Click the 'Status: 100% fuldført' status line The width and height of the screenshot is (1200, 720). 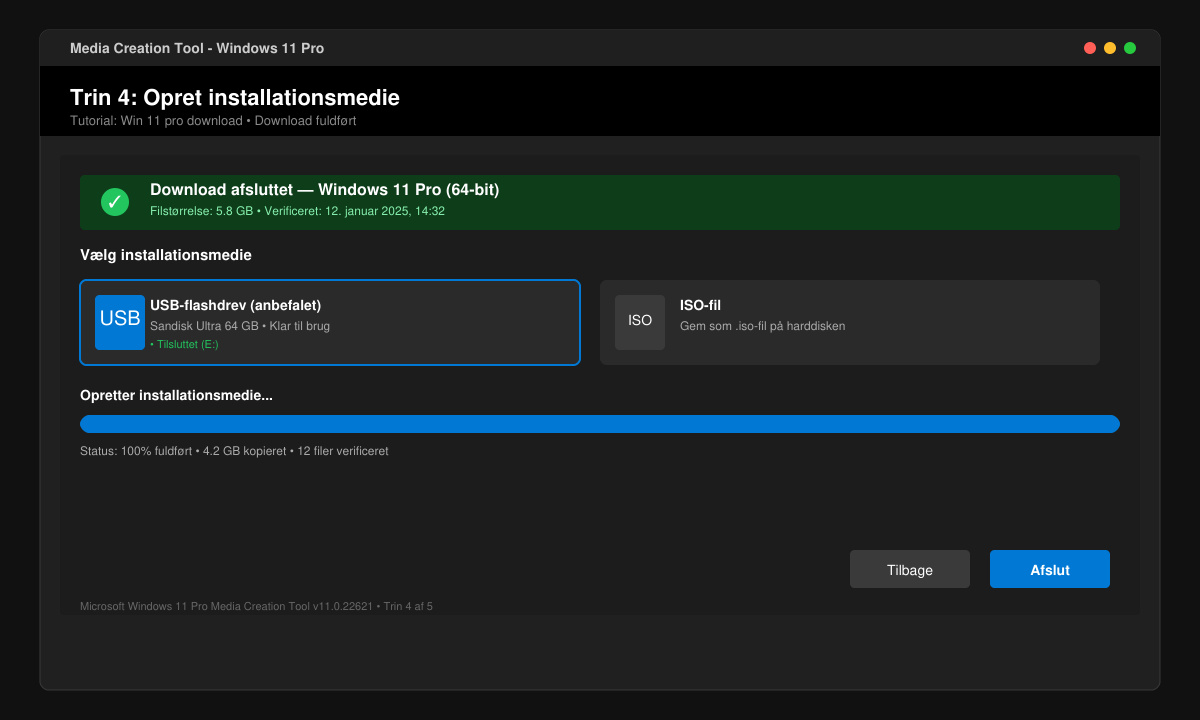(234, 451)
